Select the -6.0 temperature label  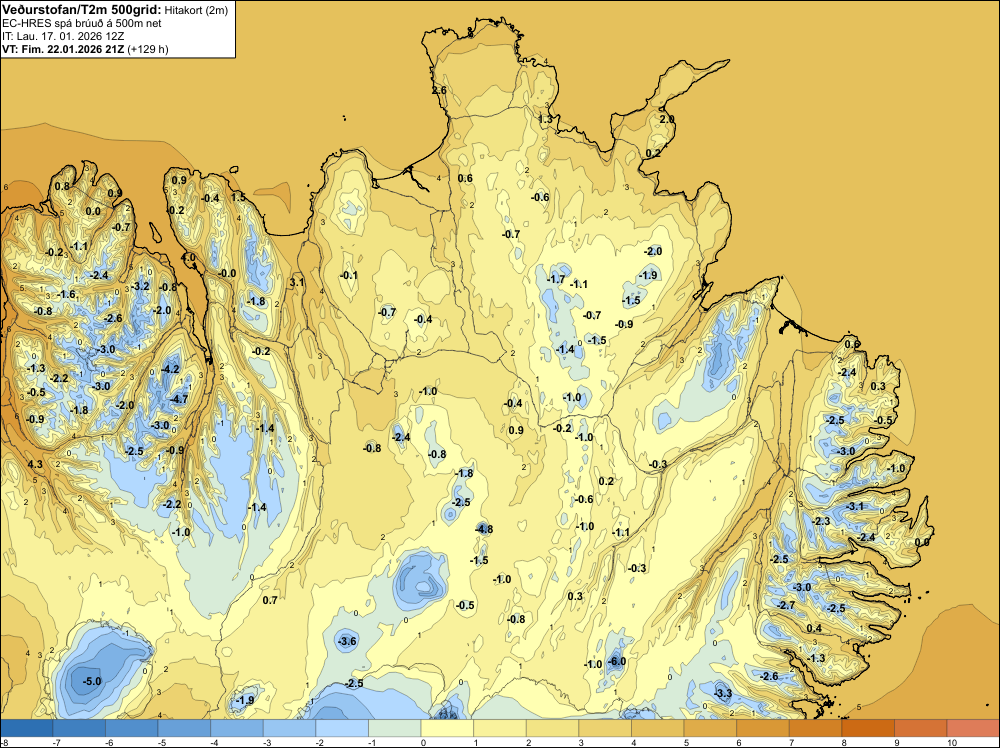[617, 661]
